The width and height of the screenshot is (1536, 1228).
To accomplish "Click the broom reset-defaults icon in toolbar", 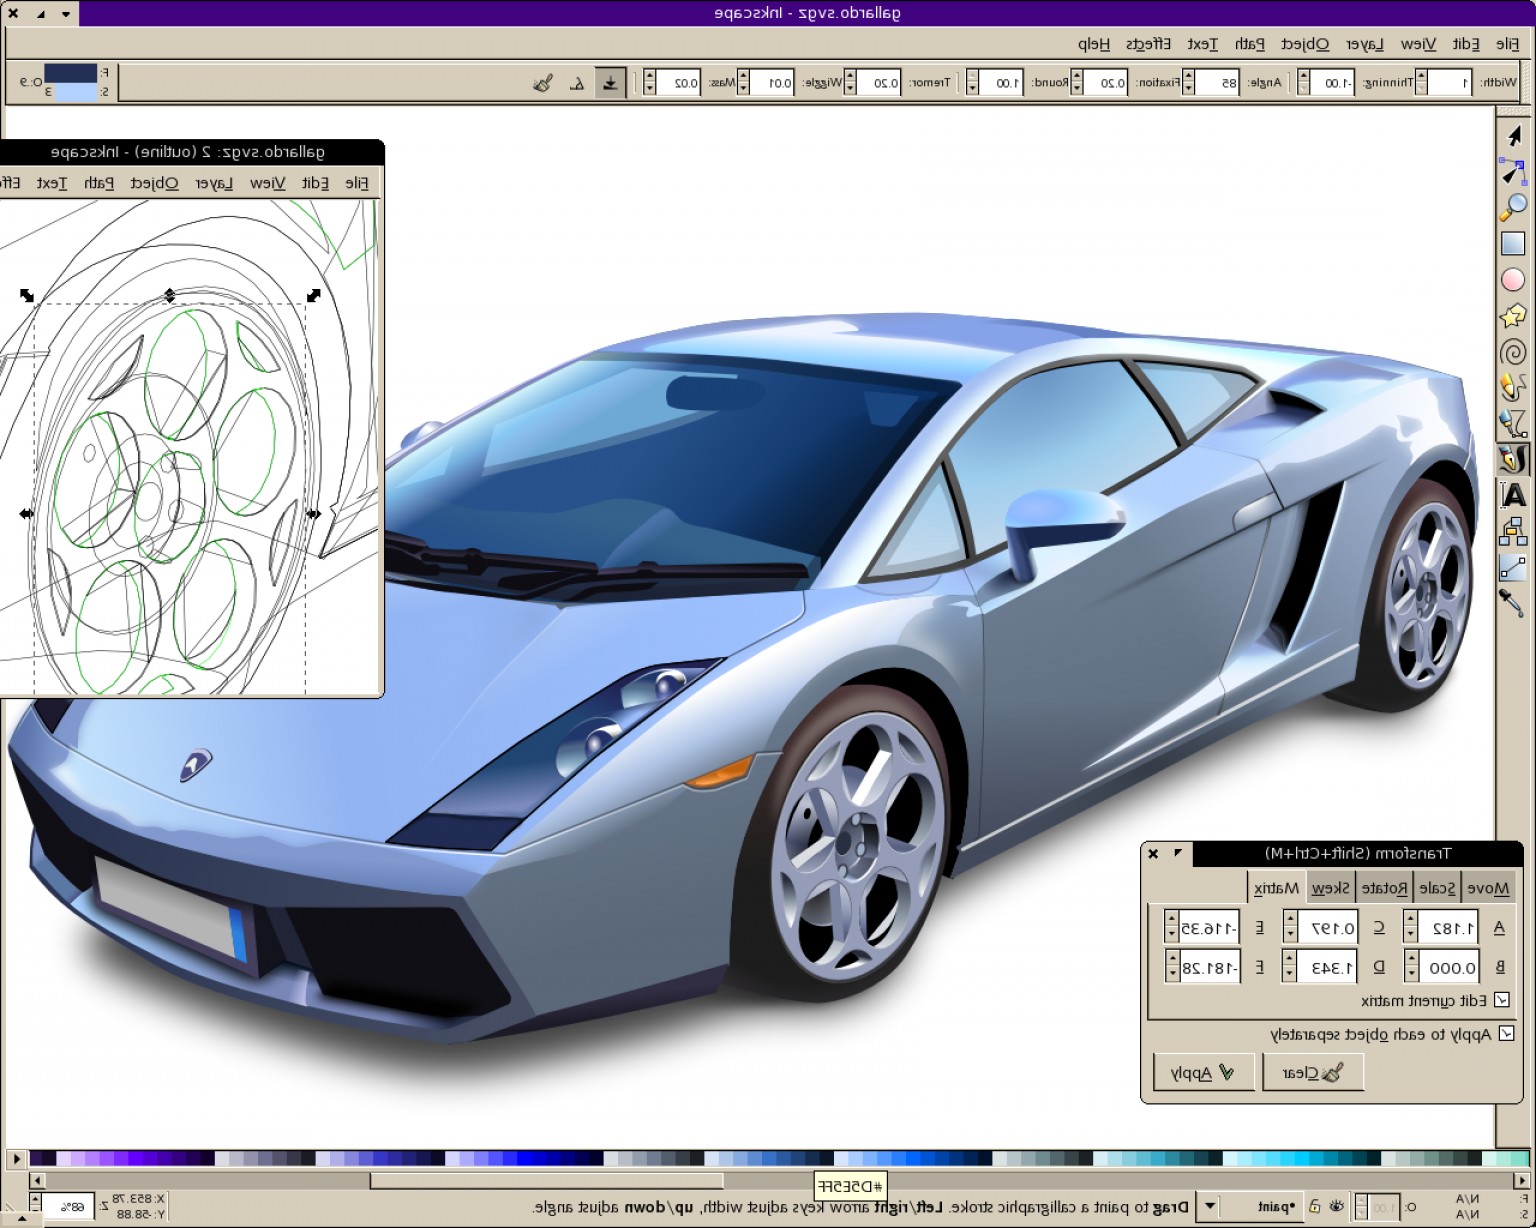I will coord(543,83).
